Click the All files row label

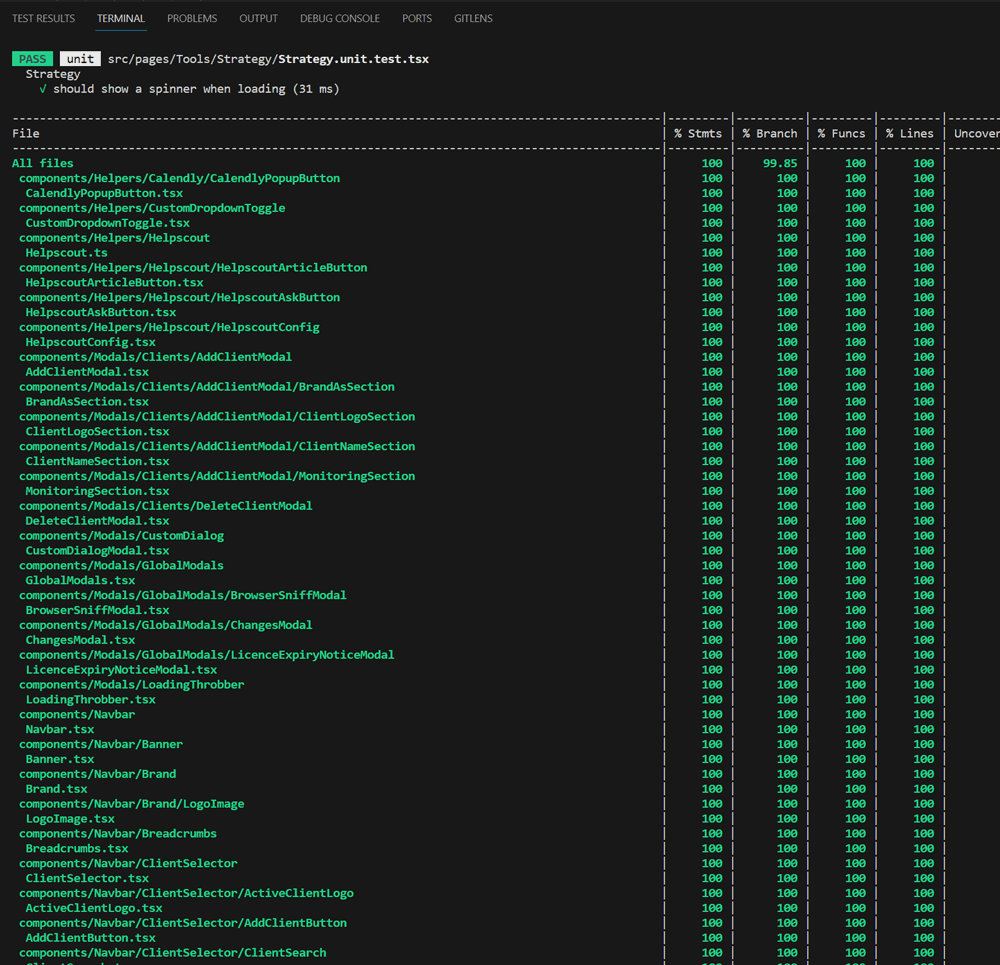tap(43, 163)
